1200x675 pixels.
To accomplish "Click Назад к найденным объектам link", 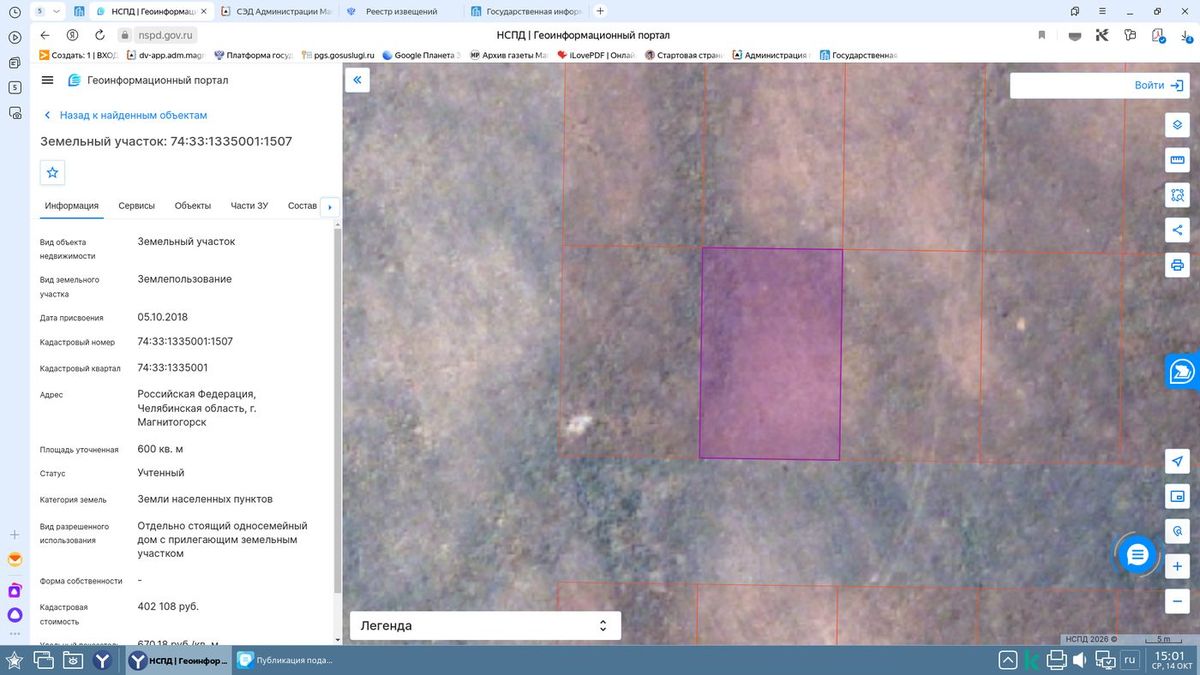I will pos(125,115).
